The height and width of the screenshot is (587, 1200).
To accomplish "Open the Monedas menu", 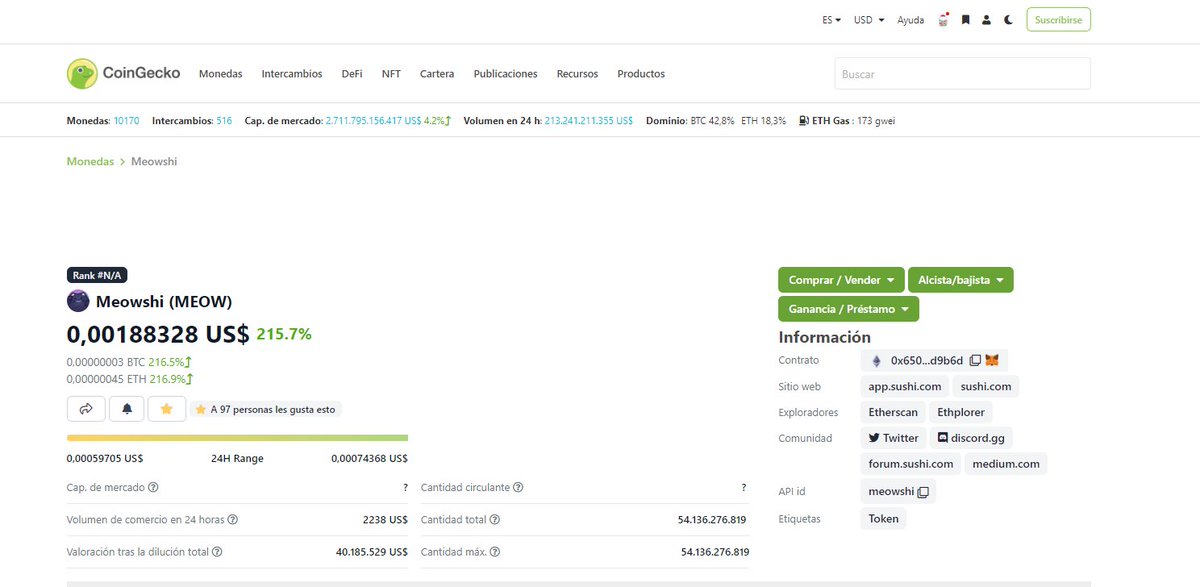I will point(221,74).
